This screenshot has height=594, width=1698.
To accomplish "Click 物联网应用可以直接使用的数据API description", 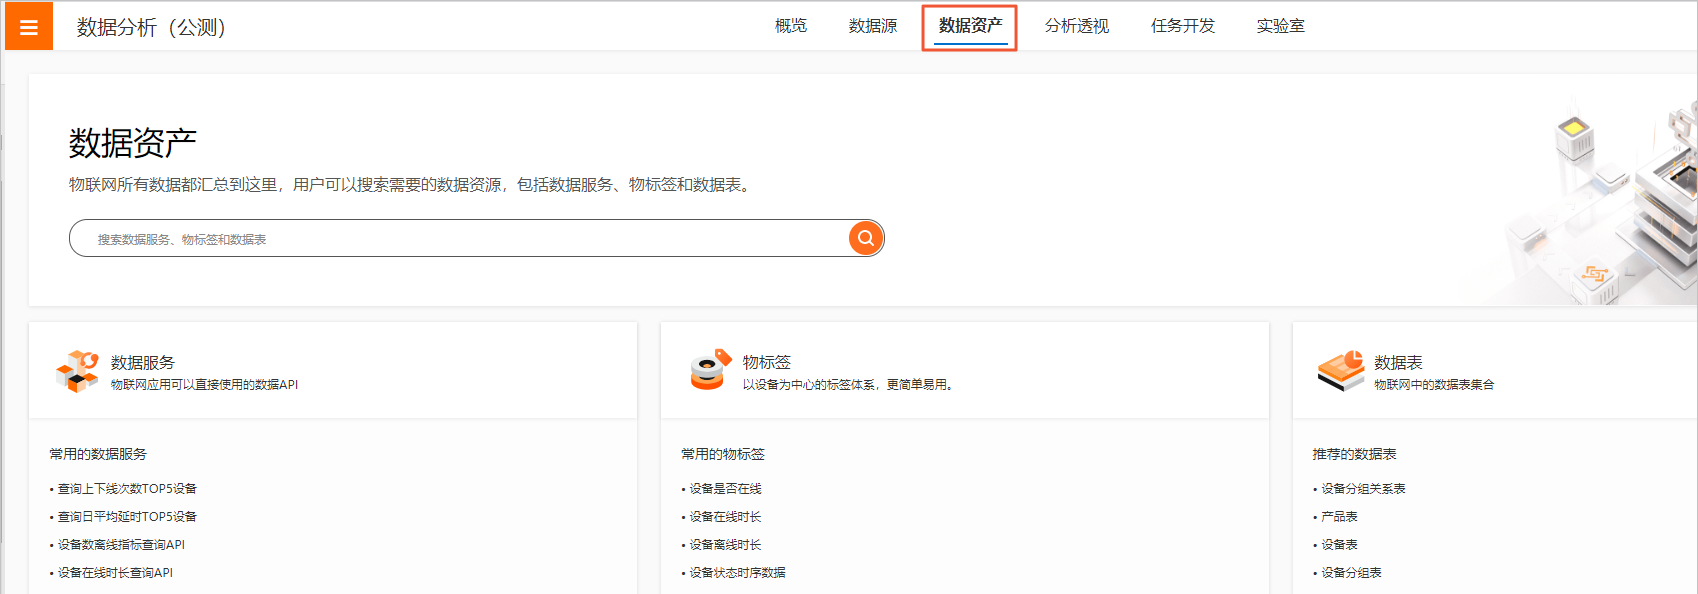I will pyautogui.click(x=204, y=385).
